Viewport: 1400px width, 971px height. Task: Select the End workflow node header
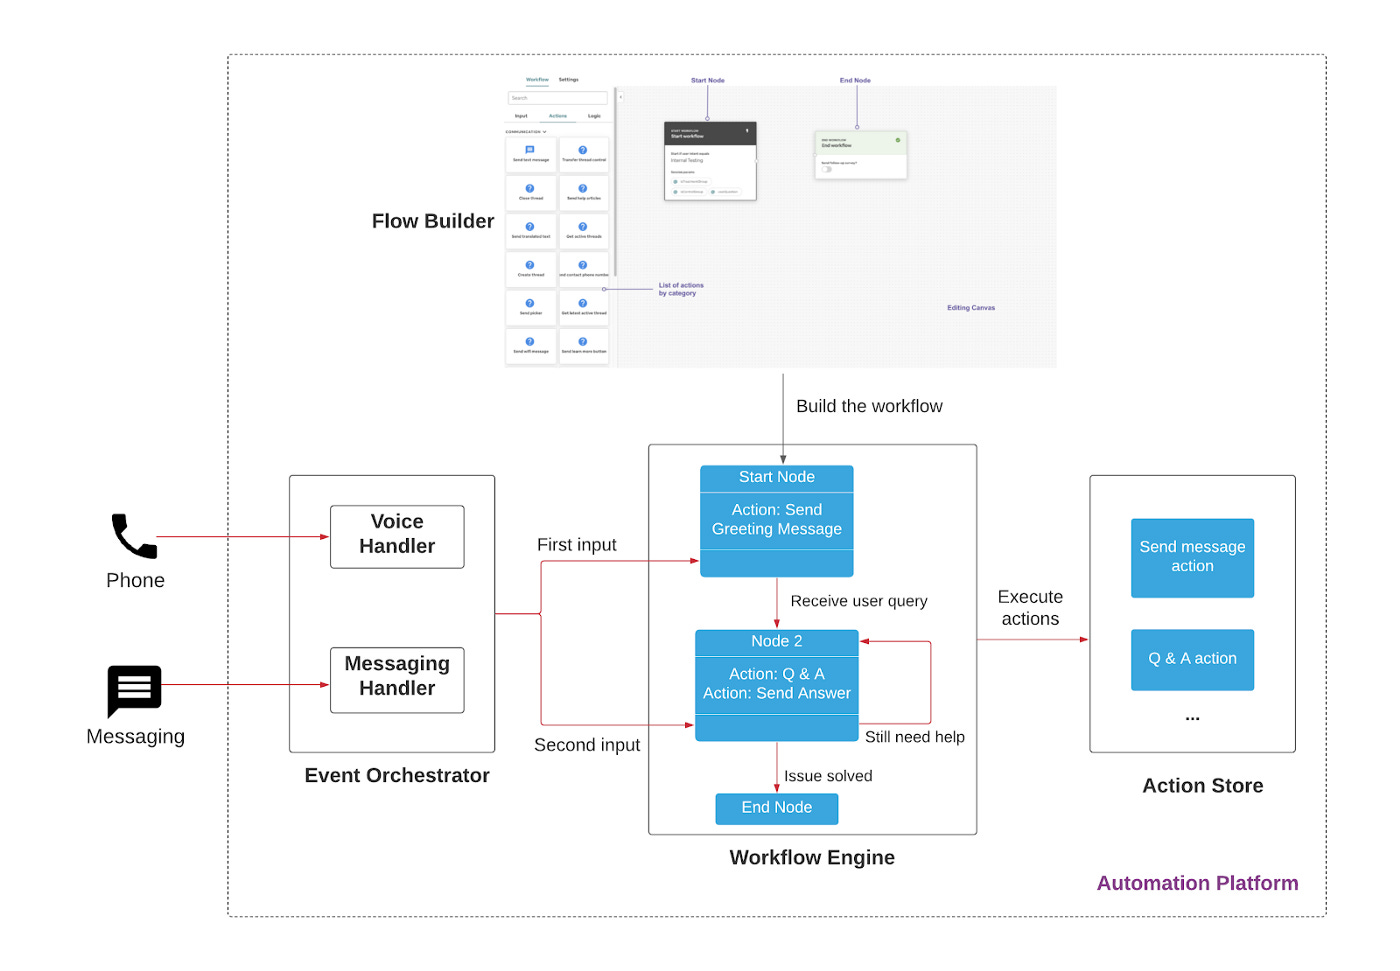[x=861, y=143]
